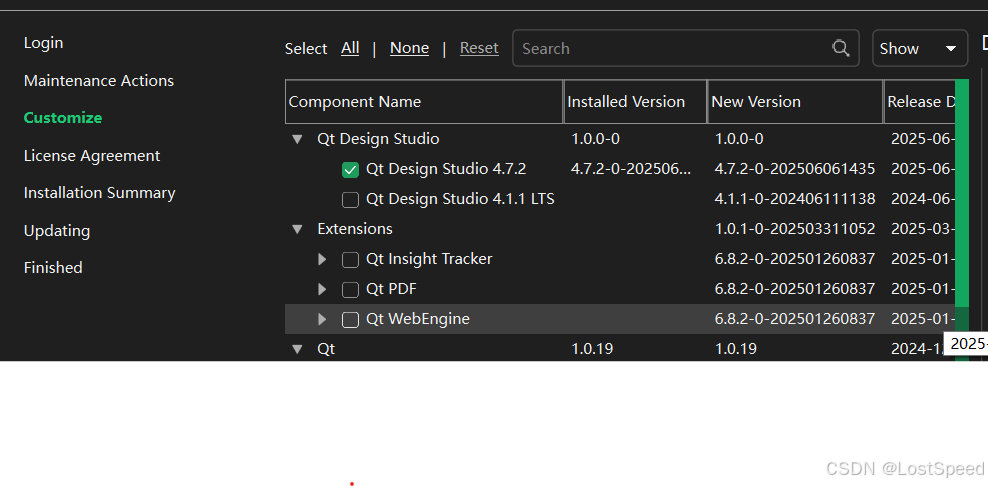Expand the Qt WebEngine node
The image size is (988, 486).
[x=322, y=319]
